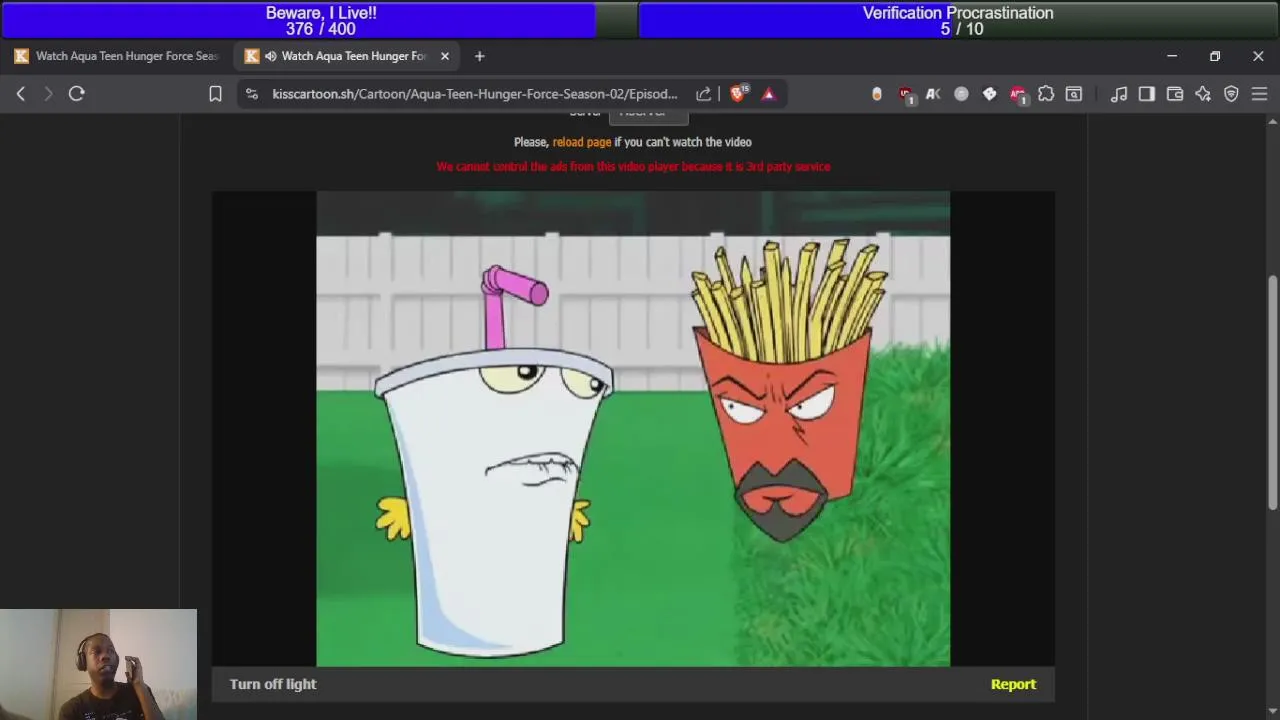1280x720 pixels.
Task: Open the gray circle extension icon
Action: tap(961, 94)
